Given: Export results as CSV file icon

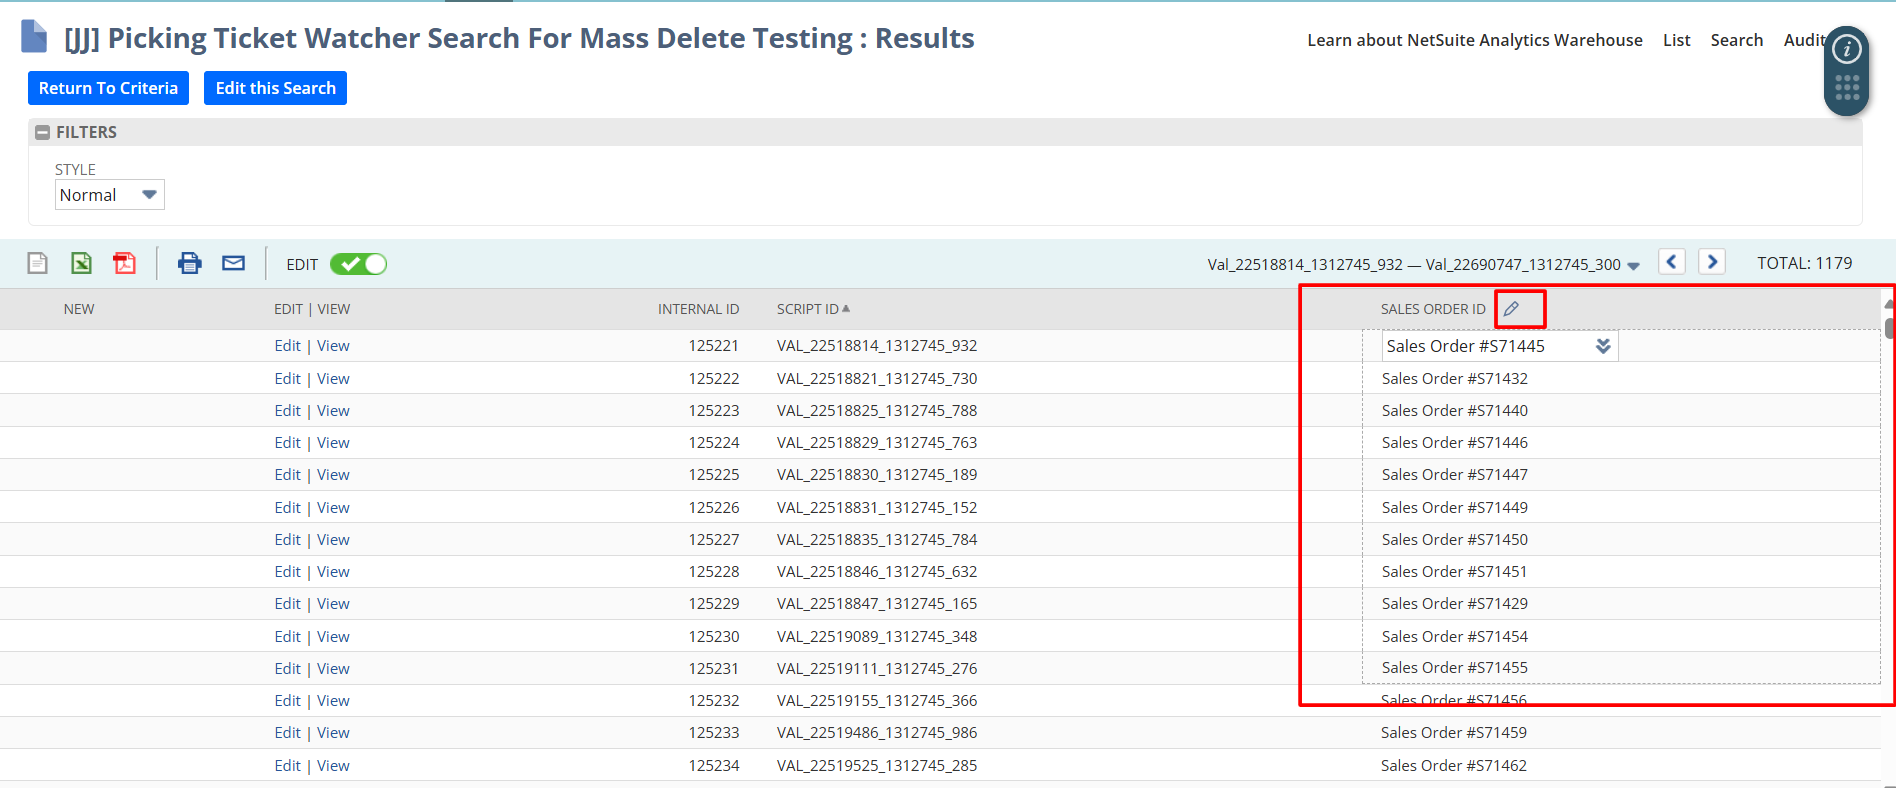Looking at the screenshot, I should [x=38, y=263].
